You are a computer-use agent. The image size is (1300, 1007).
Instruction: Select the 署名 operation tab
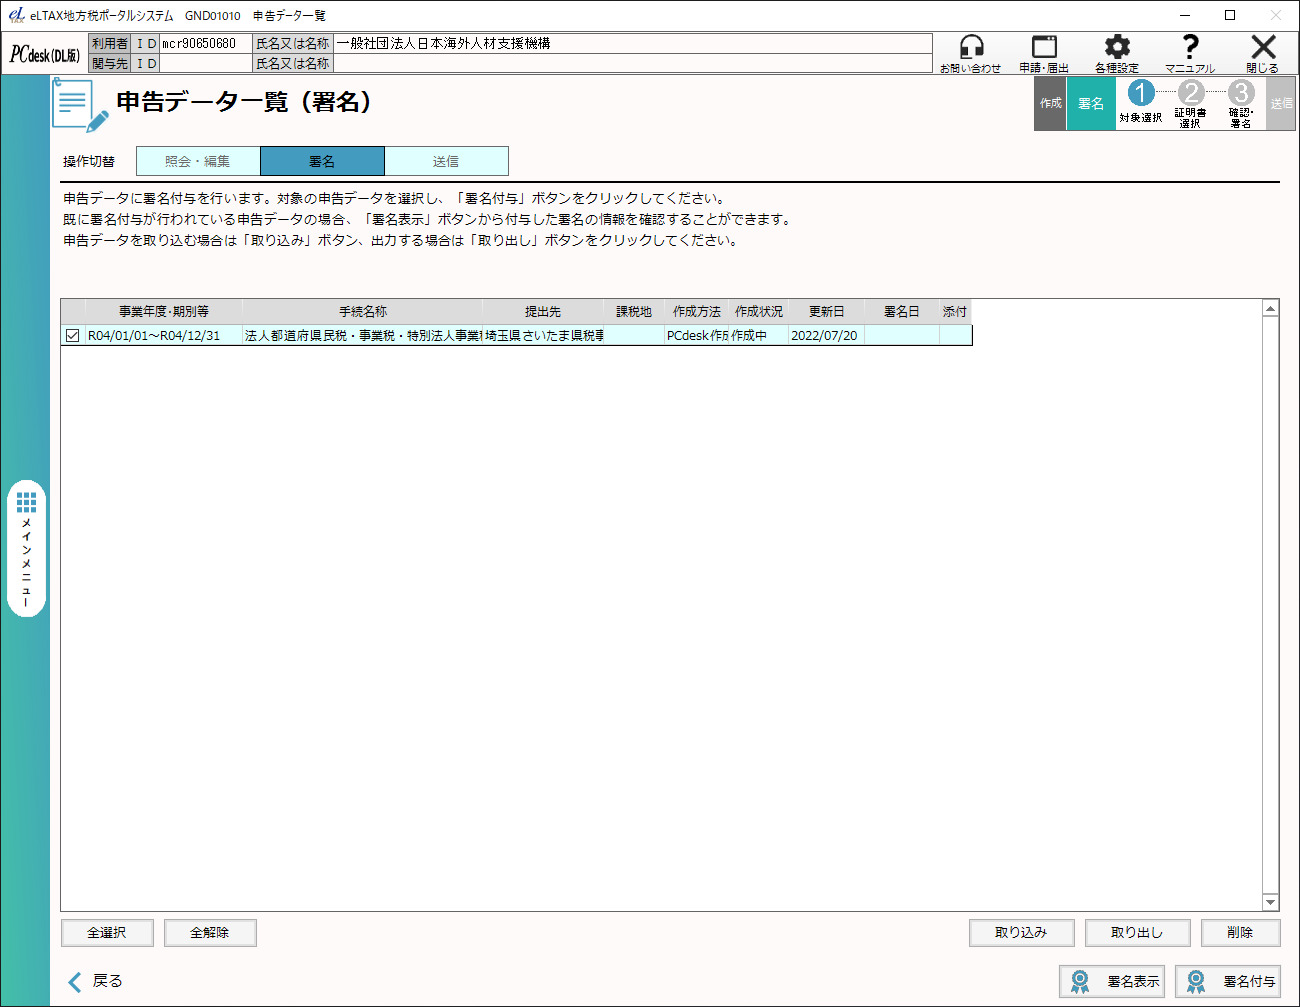point(322,161)
